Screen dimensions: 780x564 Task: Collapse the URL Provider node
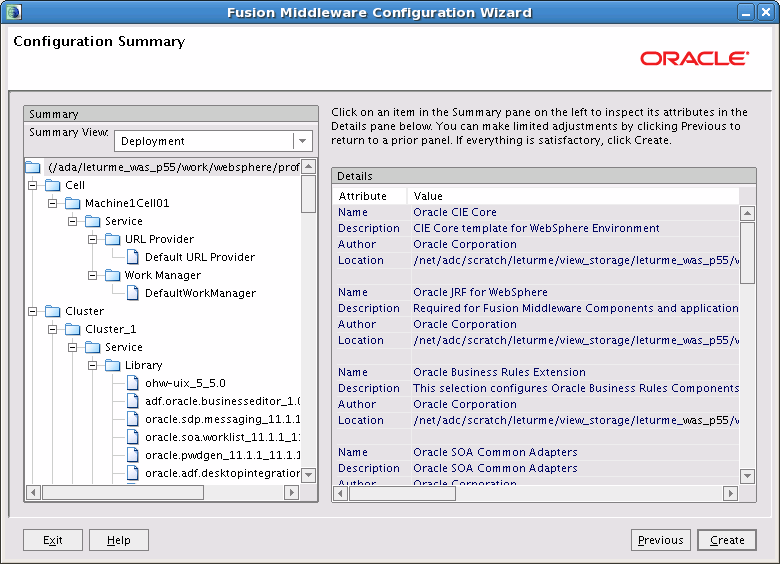pos(93,239)
